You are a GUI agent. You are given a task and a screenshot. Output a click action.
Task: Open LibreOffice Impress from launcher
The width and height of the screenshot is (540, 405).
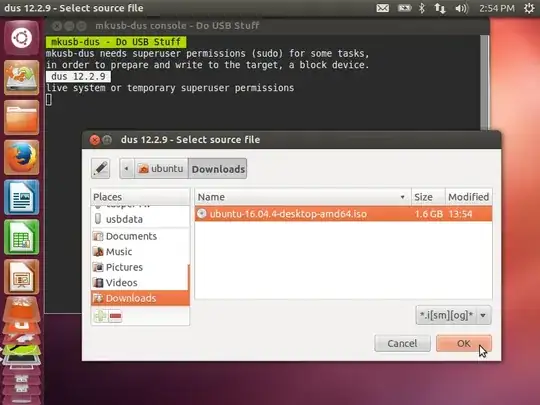point(21,277)
